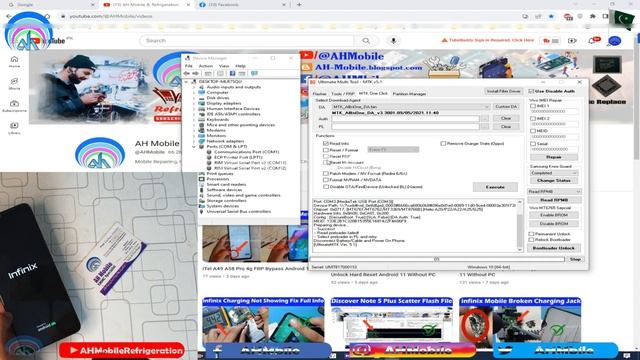
Task: Open Action menu in Device Manager
Action: [x=206, y=66]
